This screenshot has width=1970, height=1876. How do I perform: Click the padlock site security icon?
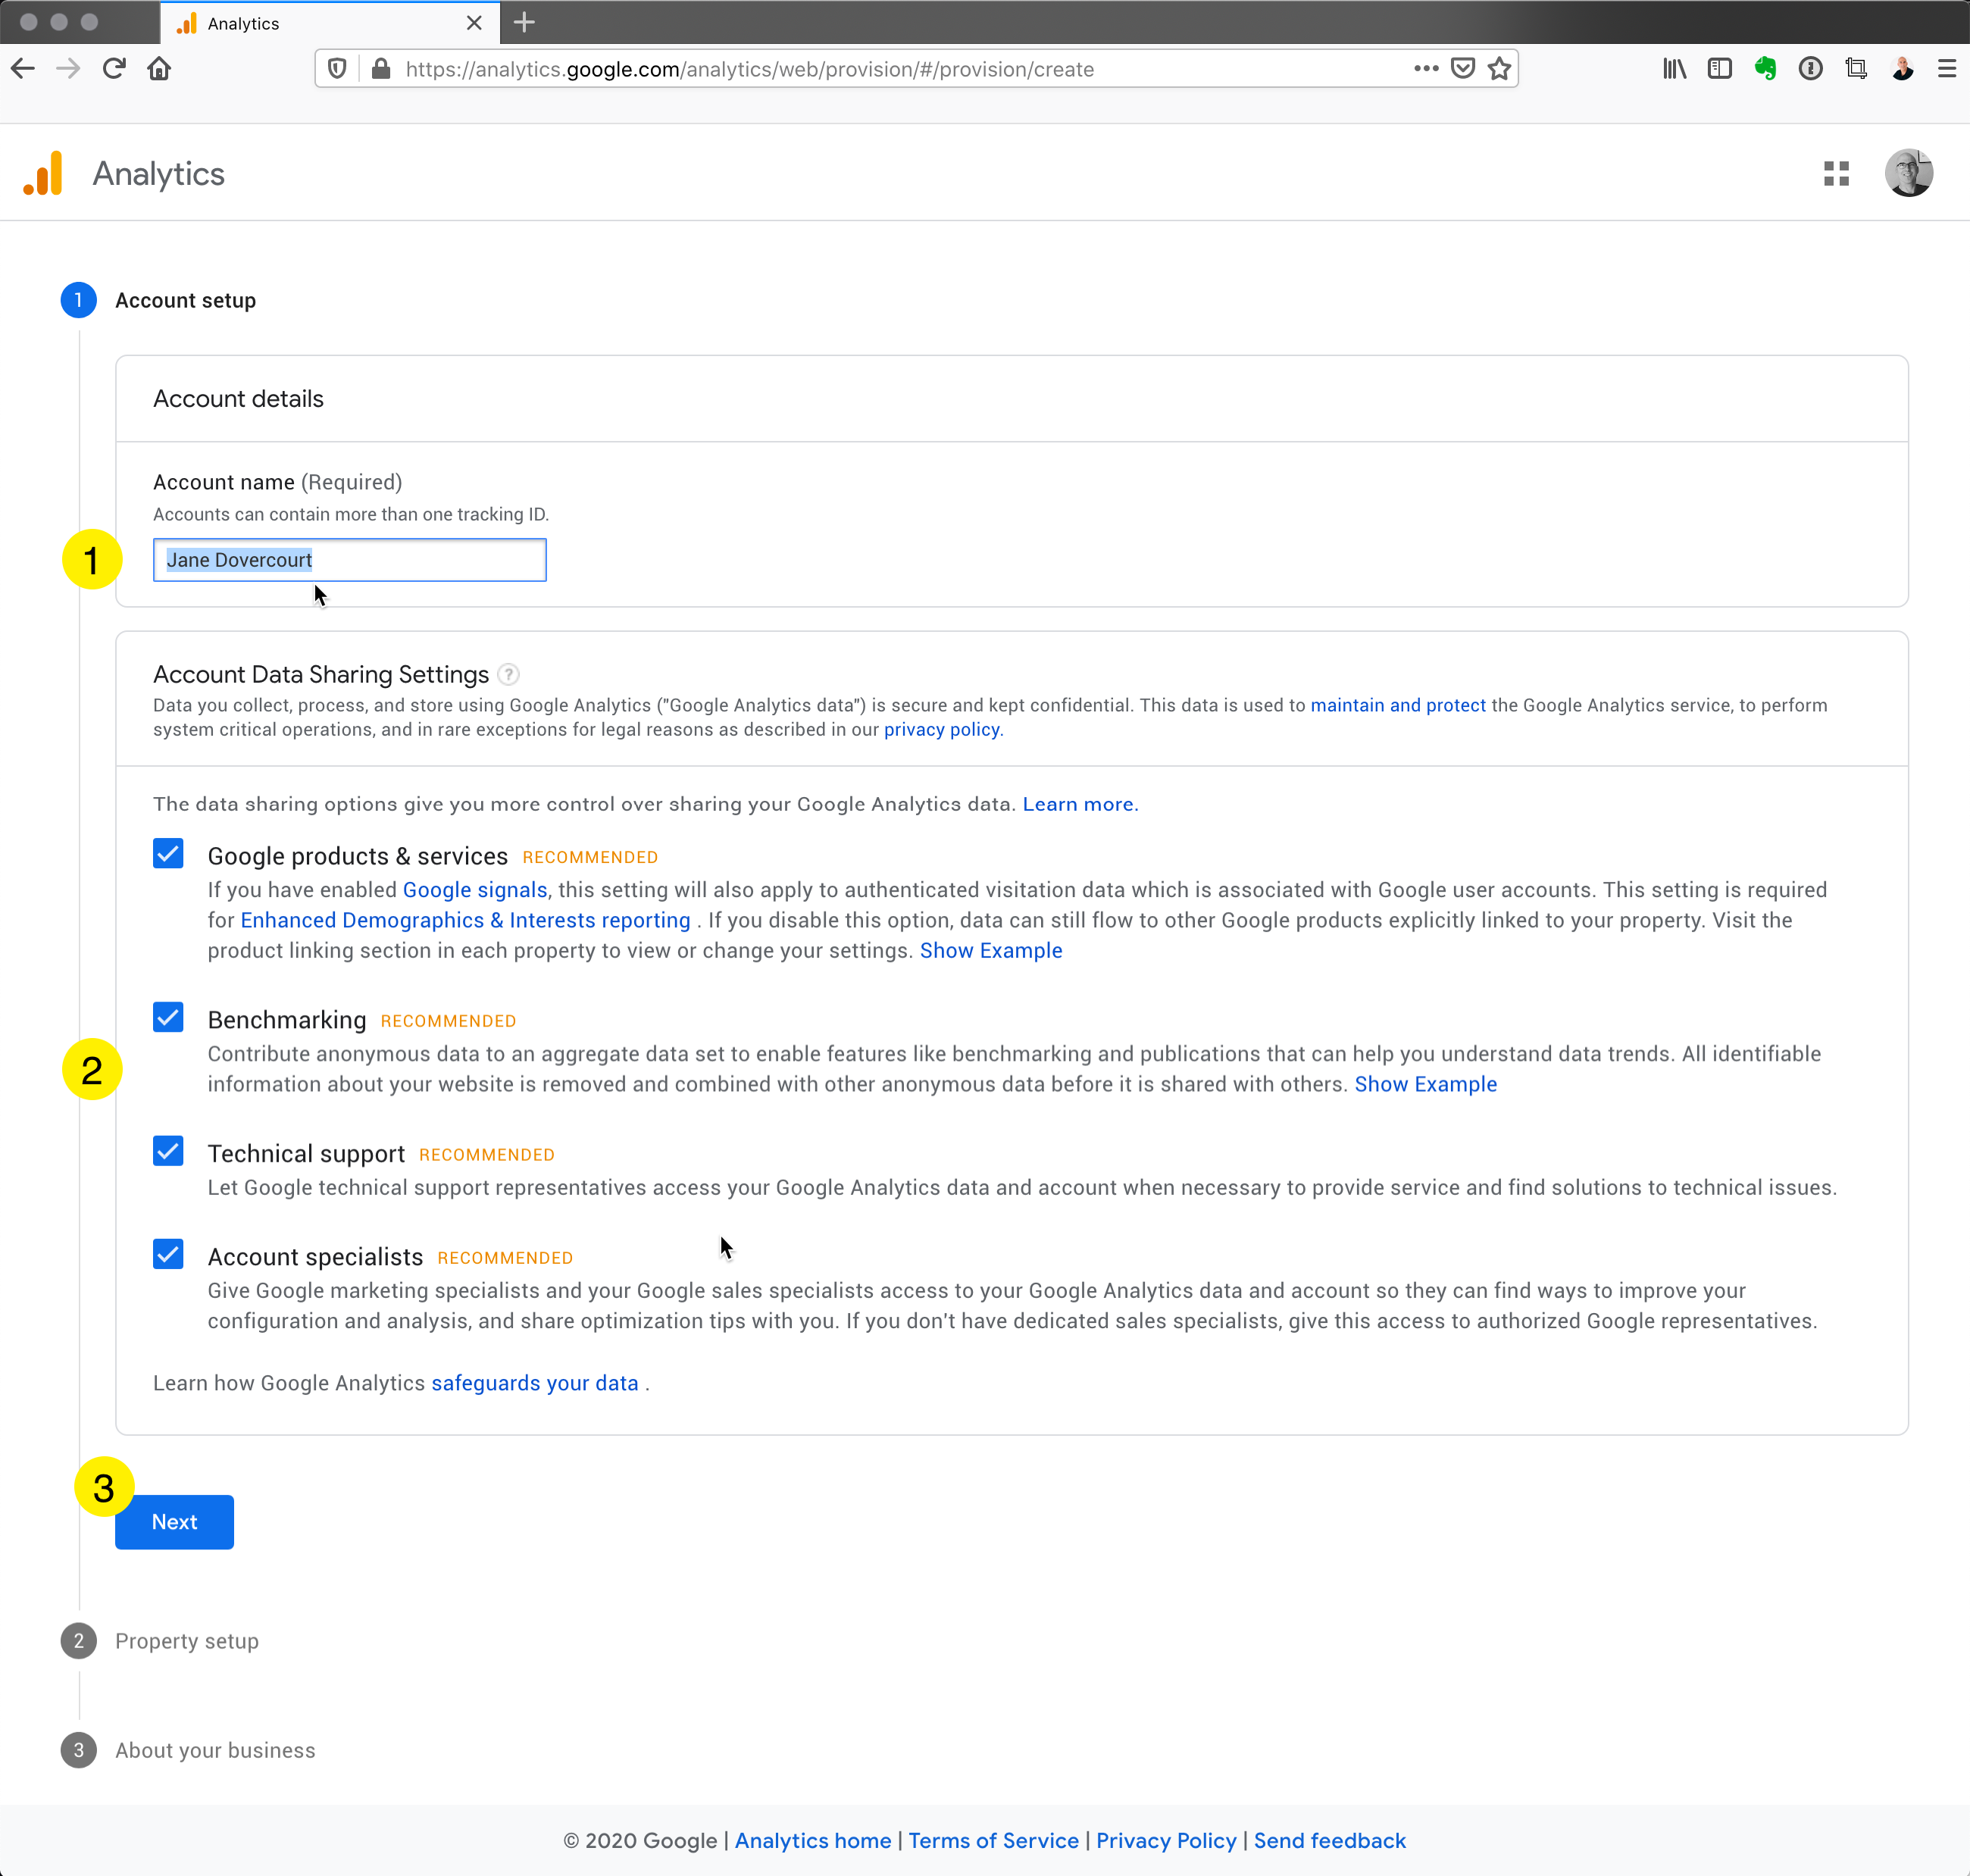click(380, 69)
